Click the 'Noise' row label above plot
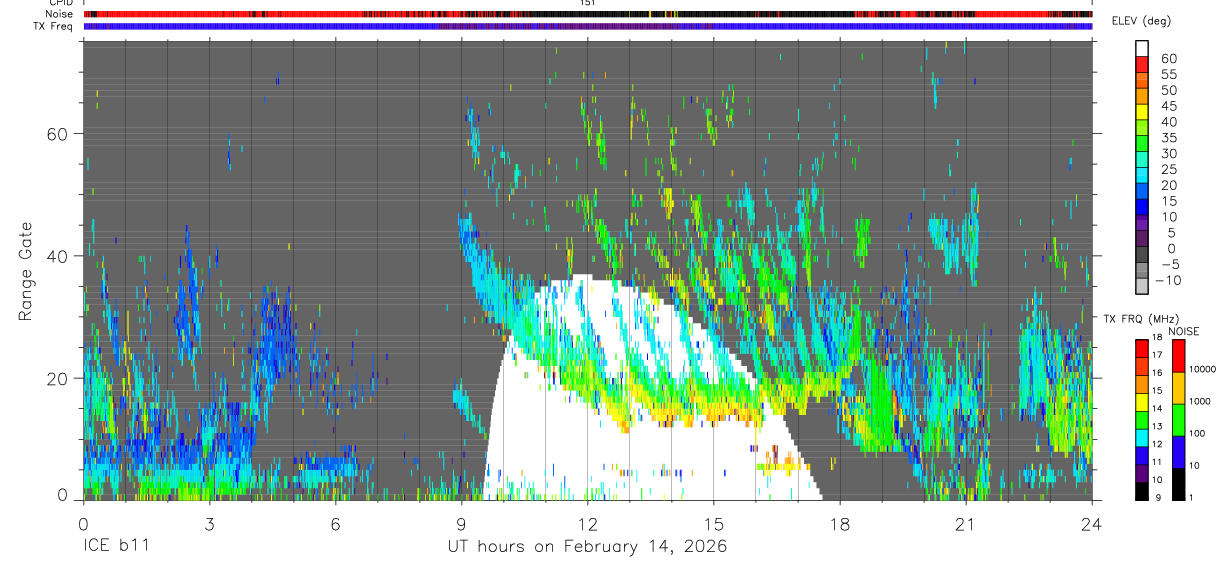Viewport: 1228px width, 567px height. click(x=59, y=14)
